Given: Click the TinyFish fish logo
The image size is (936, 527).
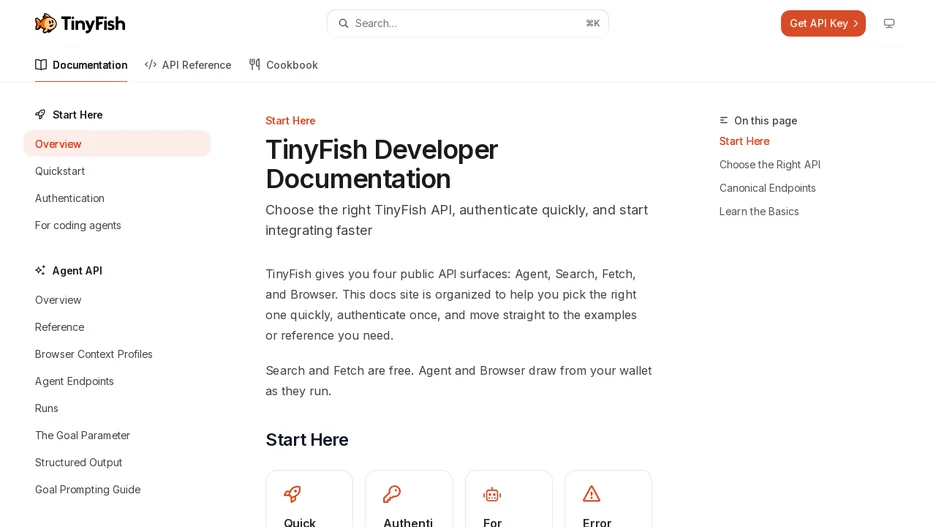Looking at the screenshot, I should click(x=46, y=23).
